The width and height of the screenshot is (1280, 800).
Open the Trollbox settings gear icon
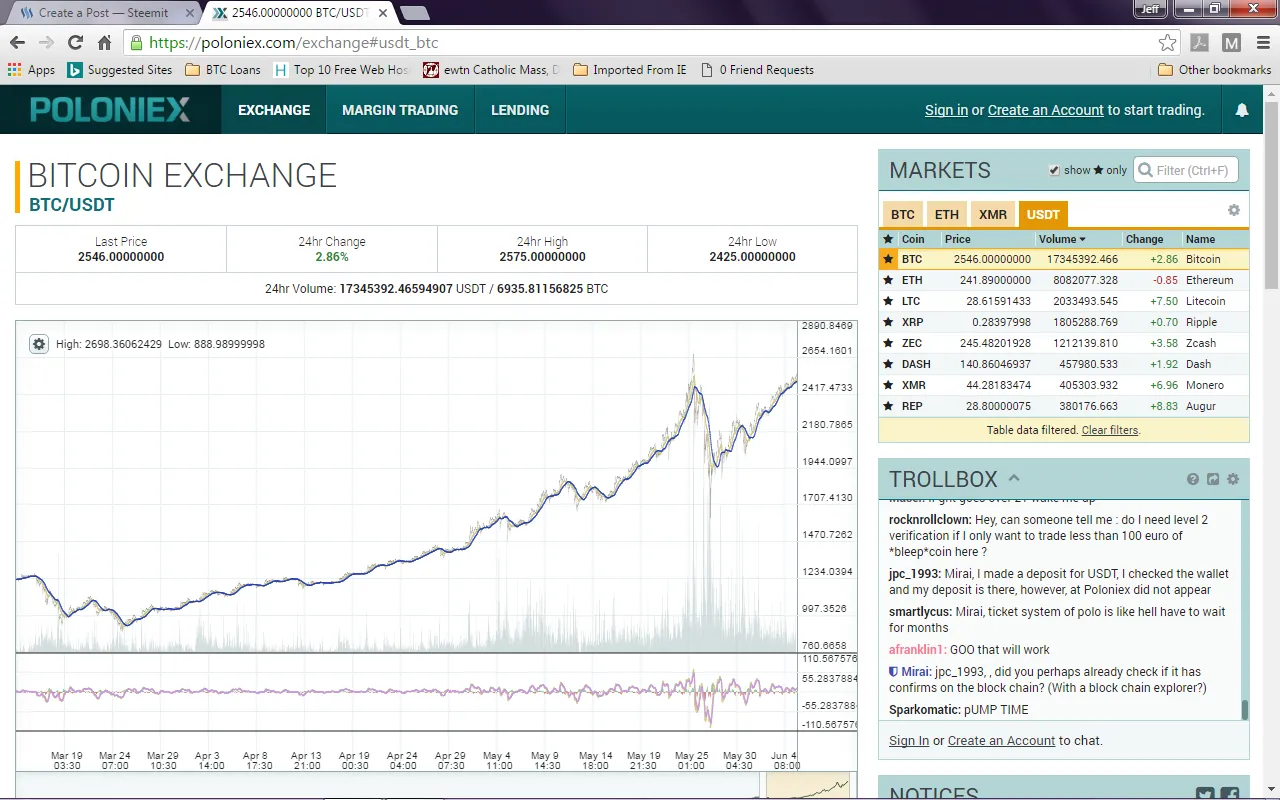click(1233, 479)
